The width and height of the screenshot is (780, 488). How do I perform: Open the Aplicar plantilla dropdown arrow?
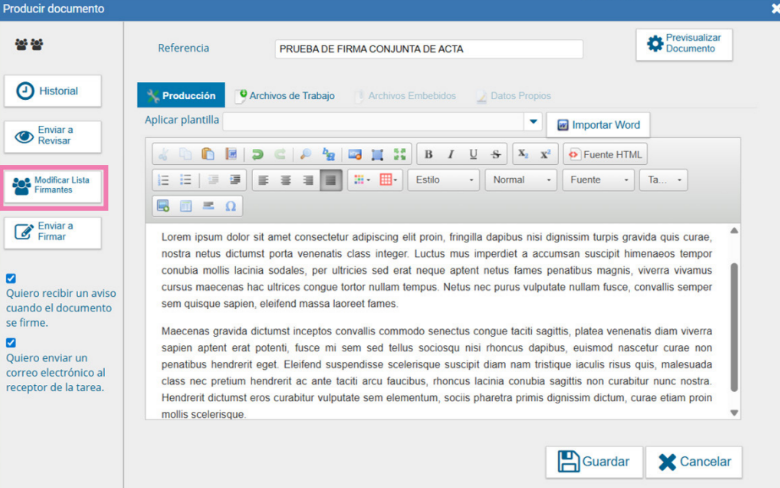(533, 122)
